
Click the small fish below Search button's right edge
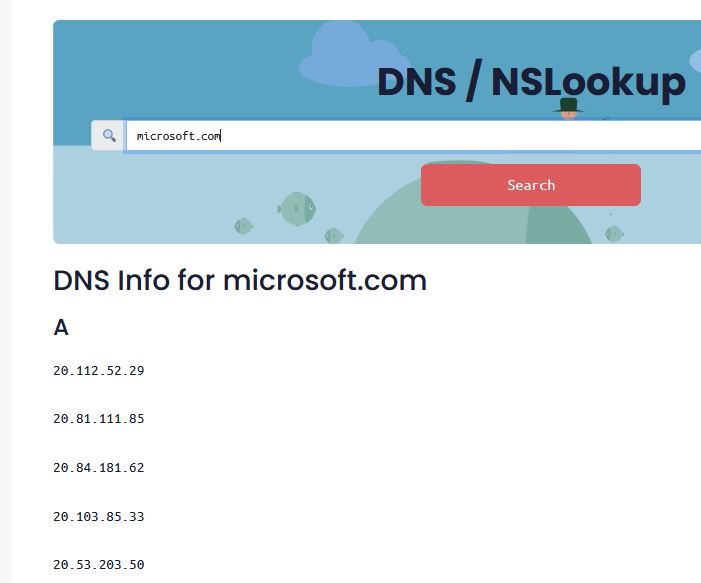click(x=614, y=234)
